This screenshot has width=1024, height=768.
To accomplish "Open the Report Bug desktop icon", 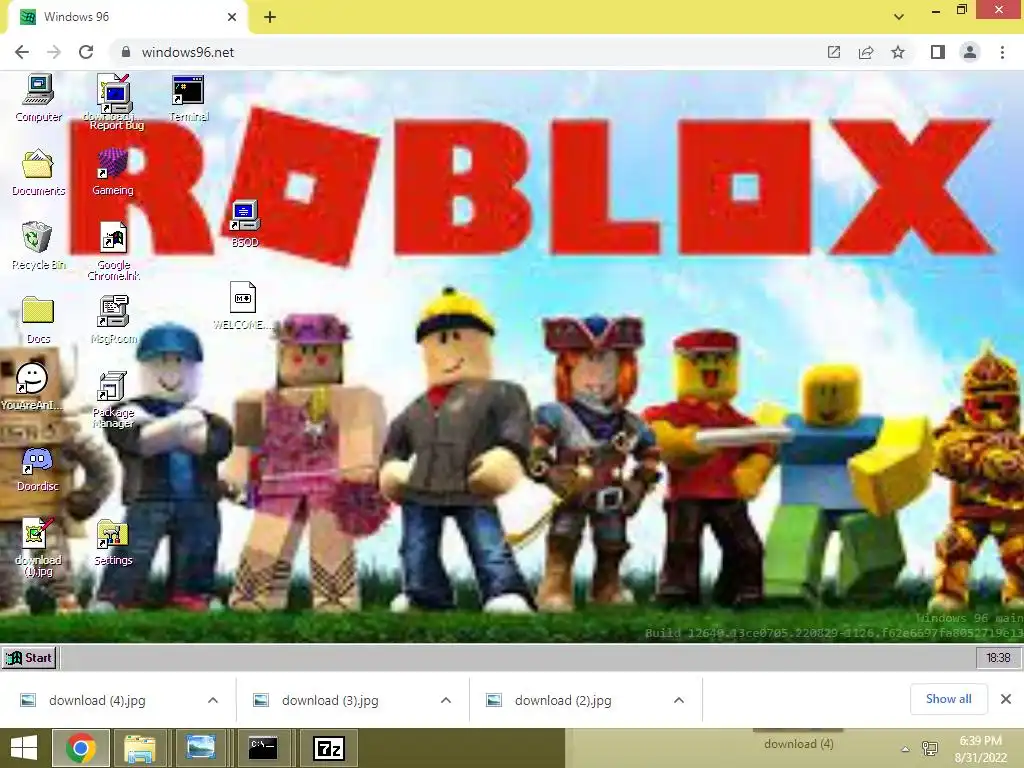I will [116, 102].
